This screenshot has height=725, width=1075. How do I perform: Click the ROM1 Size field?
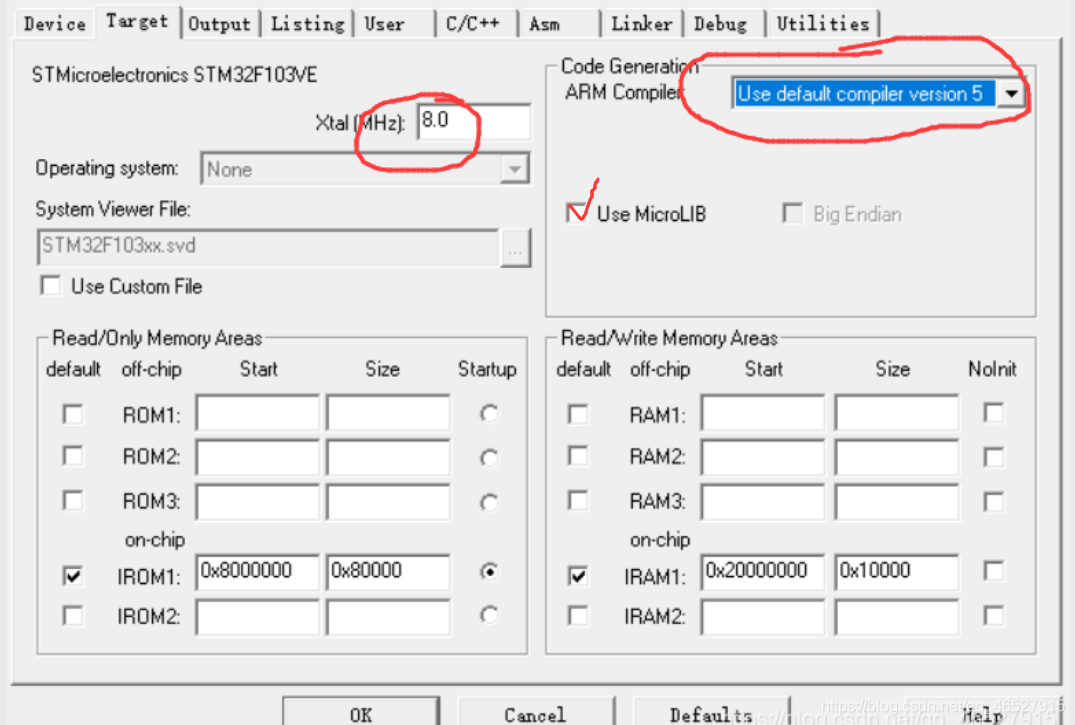pyautogui.click(x=388, y=413)
